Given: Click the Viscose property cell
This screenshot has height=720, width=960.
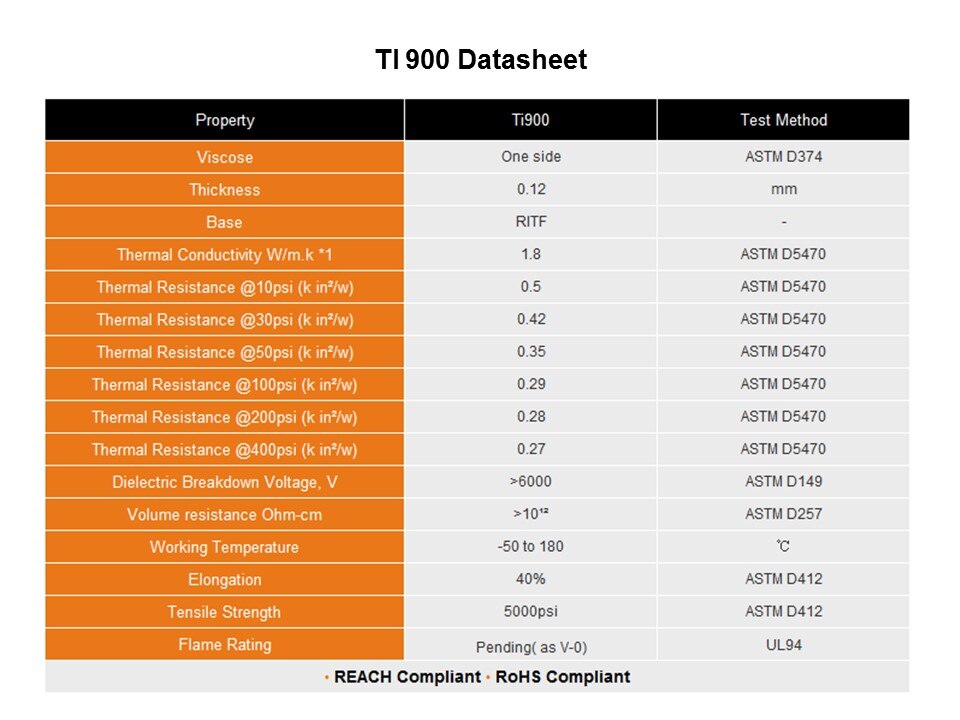Looking at the screenshot, I should (225, 157).
